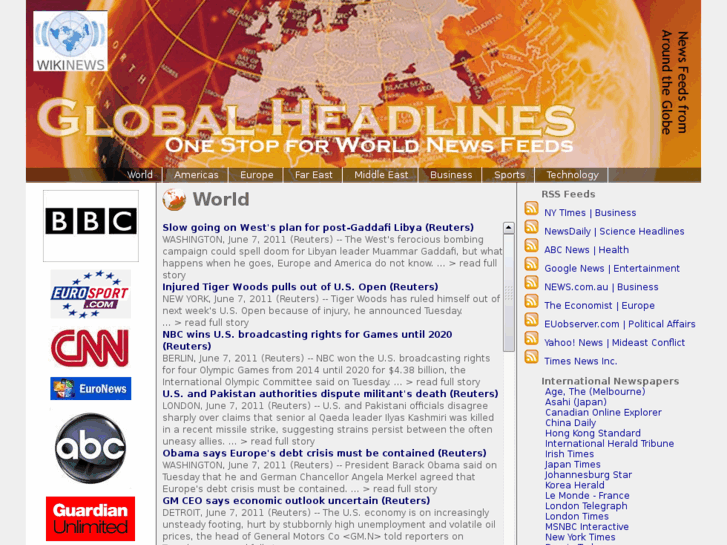The height and width of the screenshot is (545, 727).
Task: Click the globe icon beside World heading
Action: (x=174, y=200)
